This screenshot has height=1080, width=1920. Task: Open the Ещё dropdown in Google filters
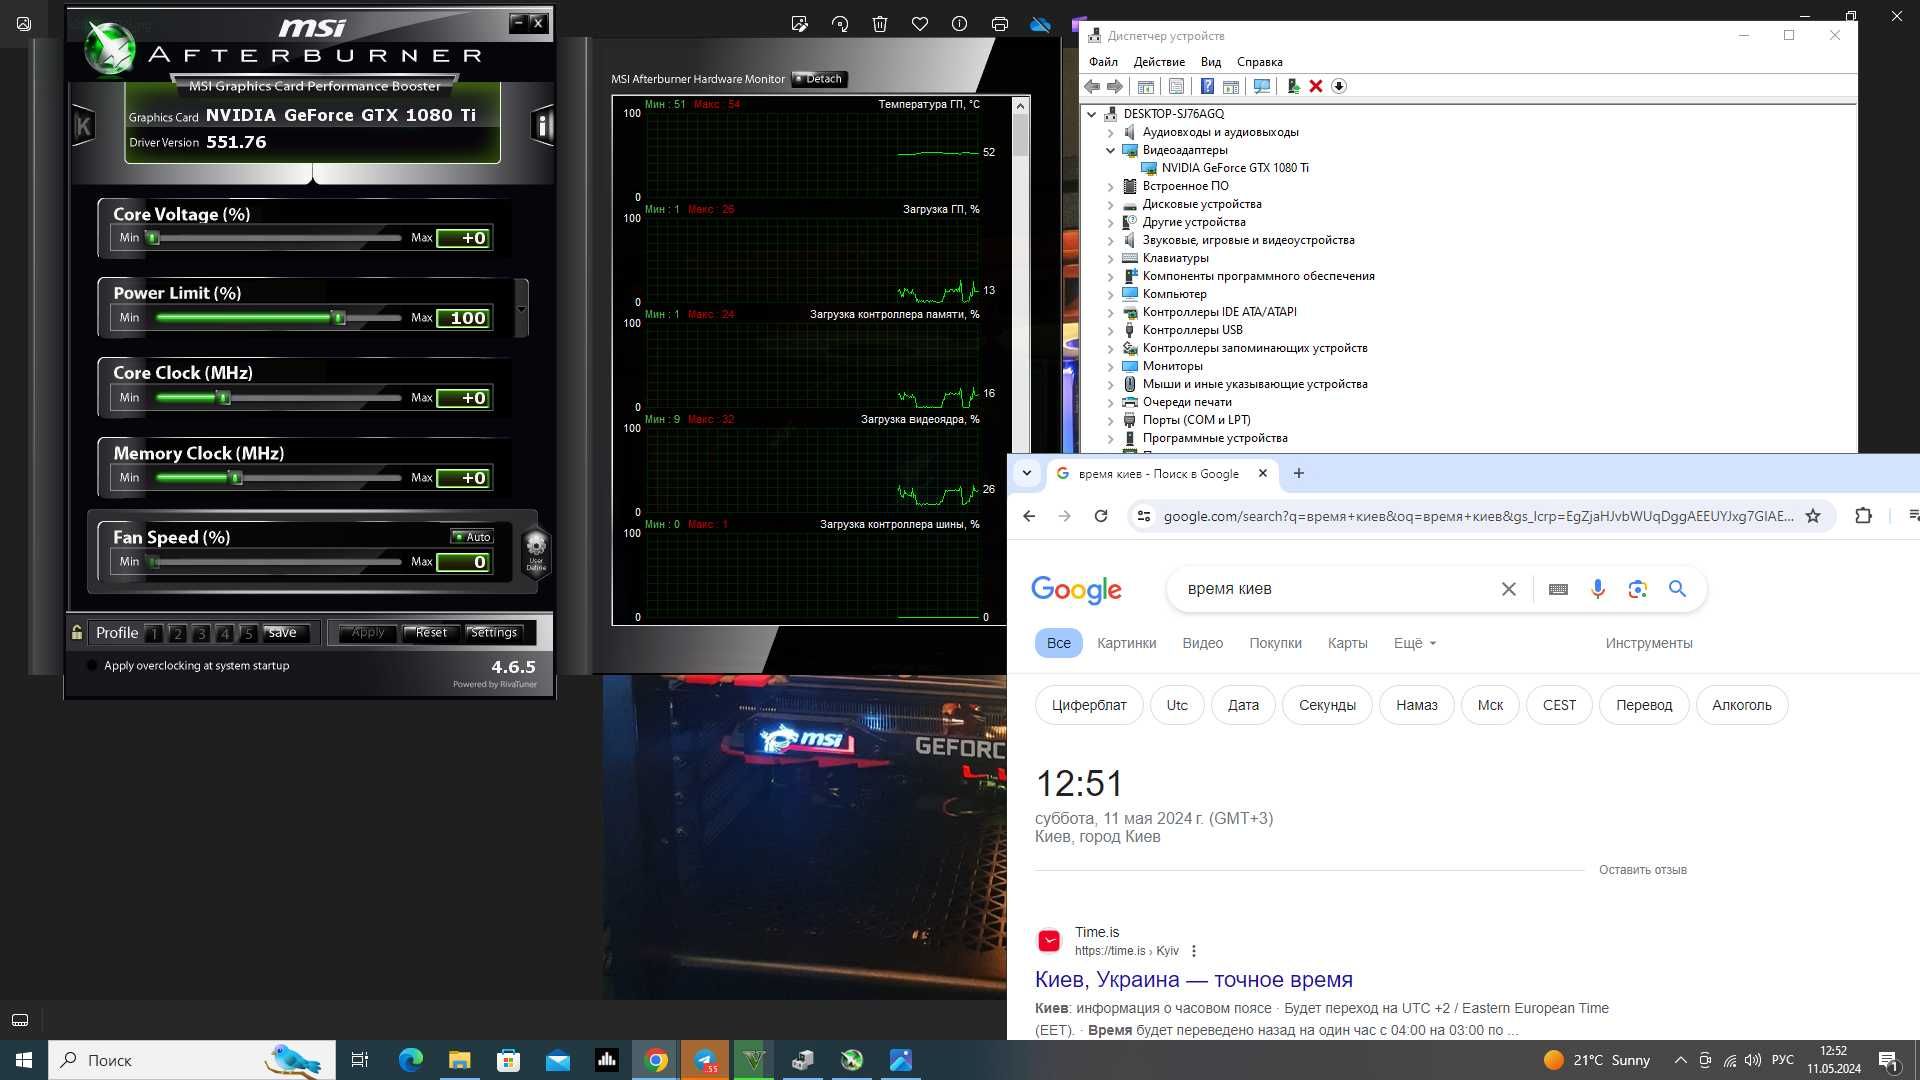pos(1415,643)
